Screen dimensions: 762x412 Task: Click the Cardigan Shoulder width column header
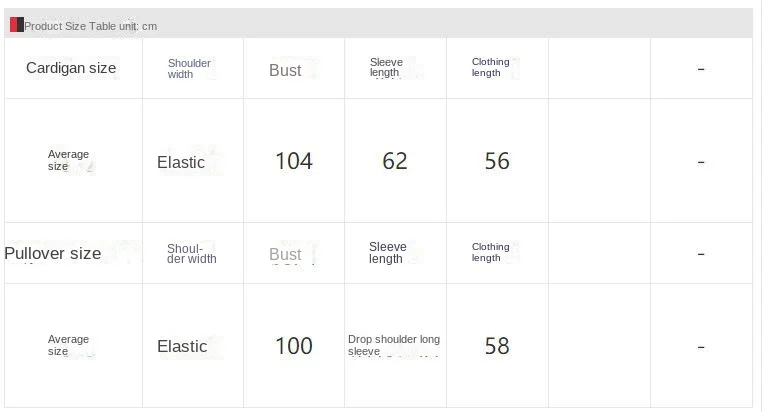click(x=189, y=68)
